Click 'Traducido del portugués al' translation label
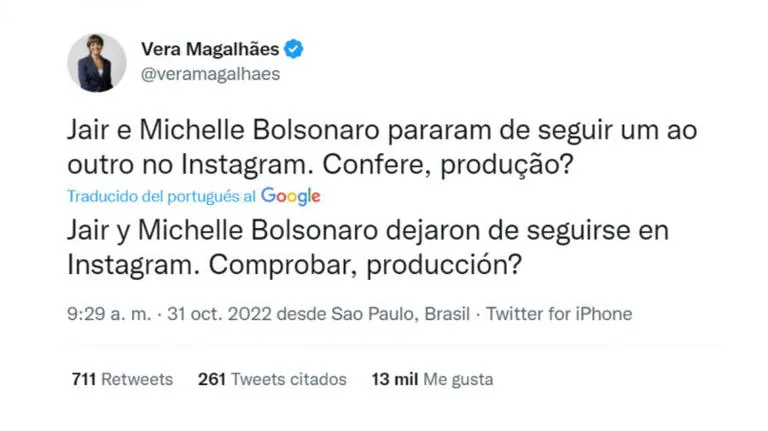The width and height of the screenshot is (768, 431). (162, 197)
